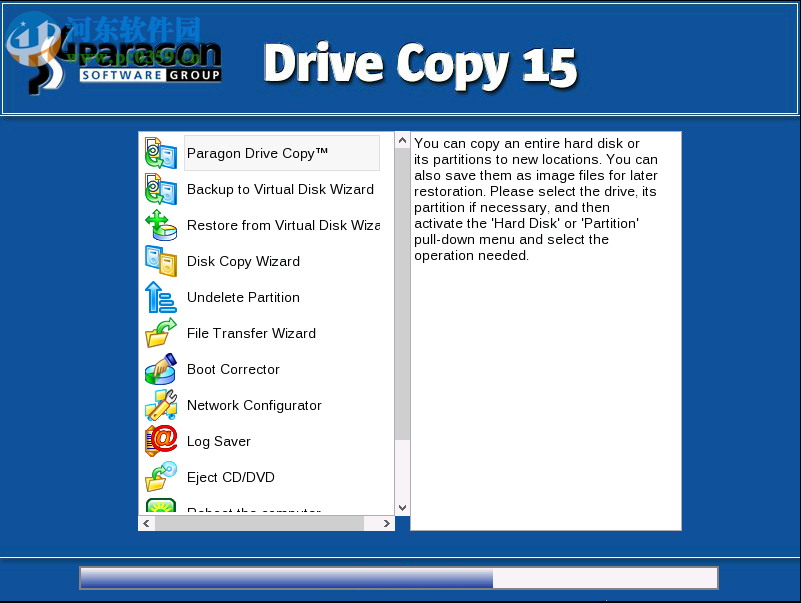Choose Eject CD/DVD
Image resolution: width=801 pixels, height=603 pixels.
[x=230, y=477]
